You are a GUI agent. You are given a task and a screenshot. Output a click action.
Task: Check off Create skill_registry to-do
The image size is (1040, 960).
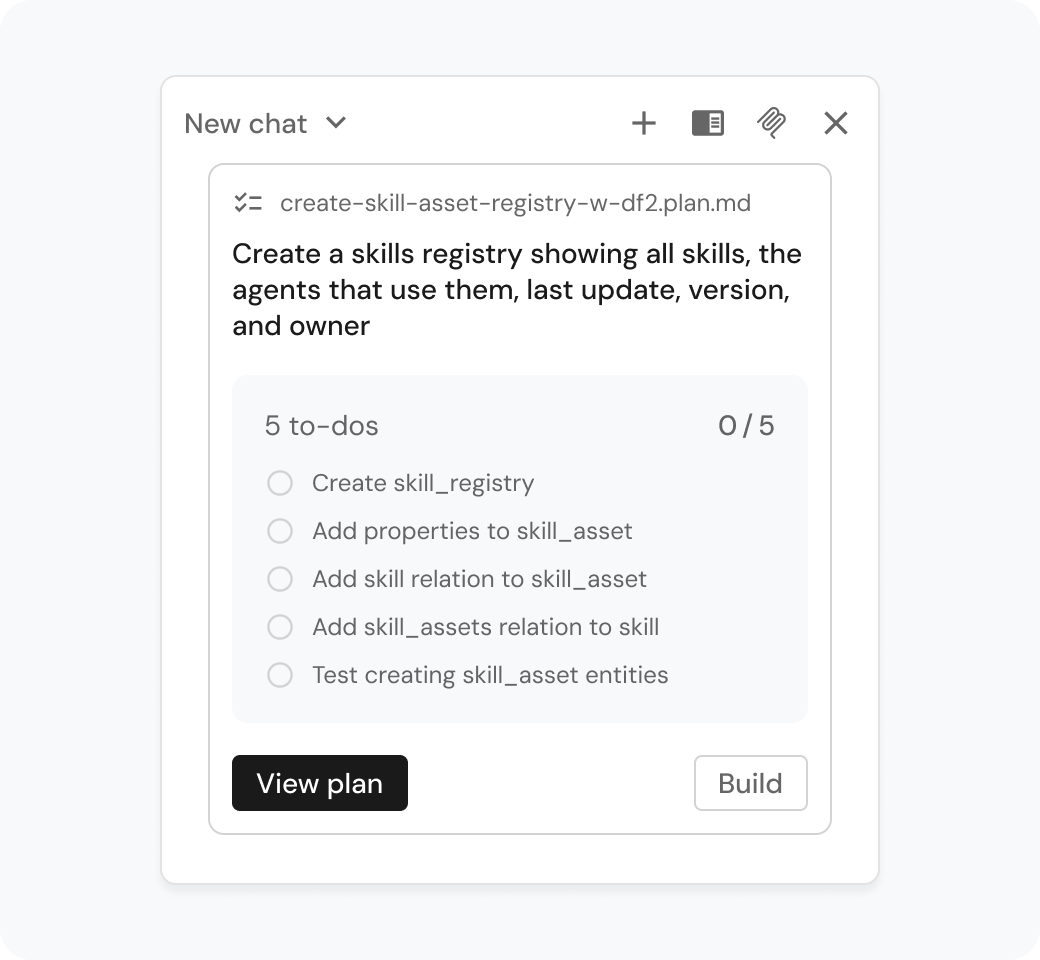280,483
